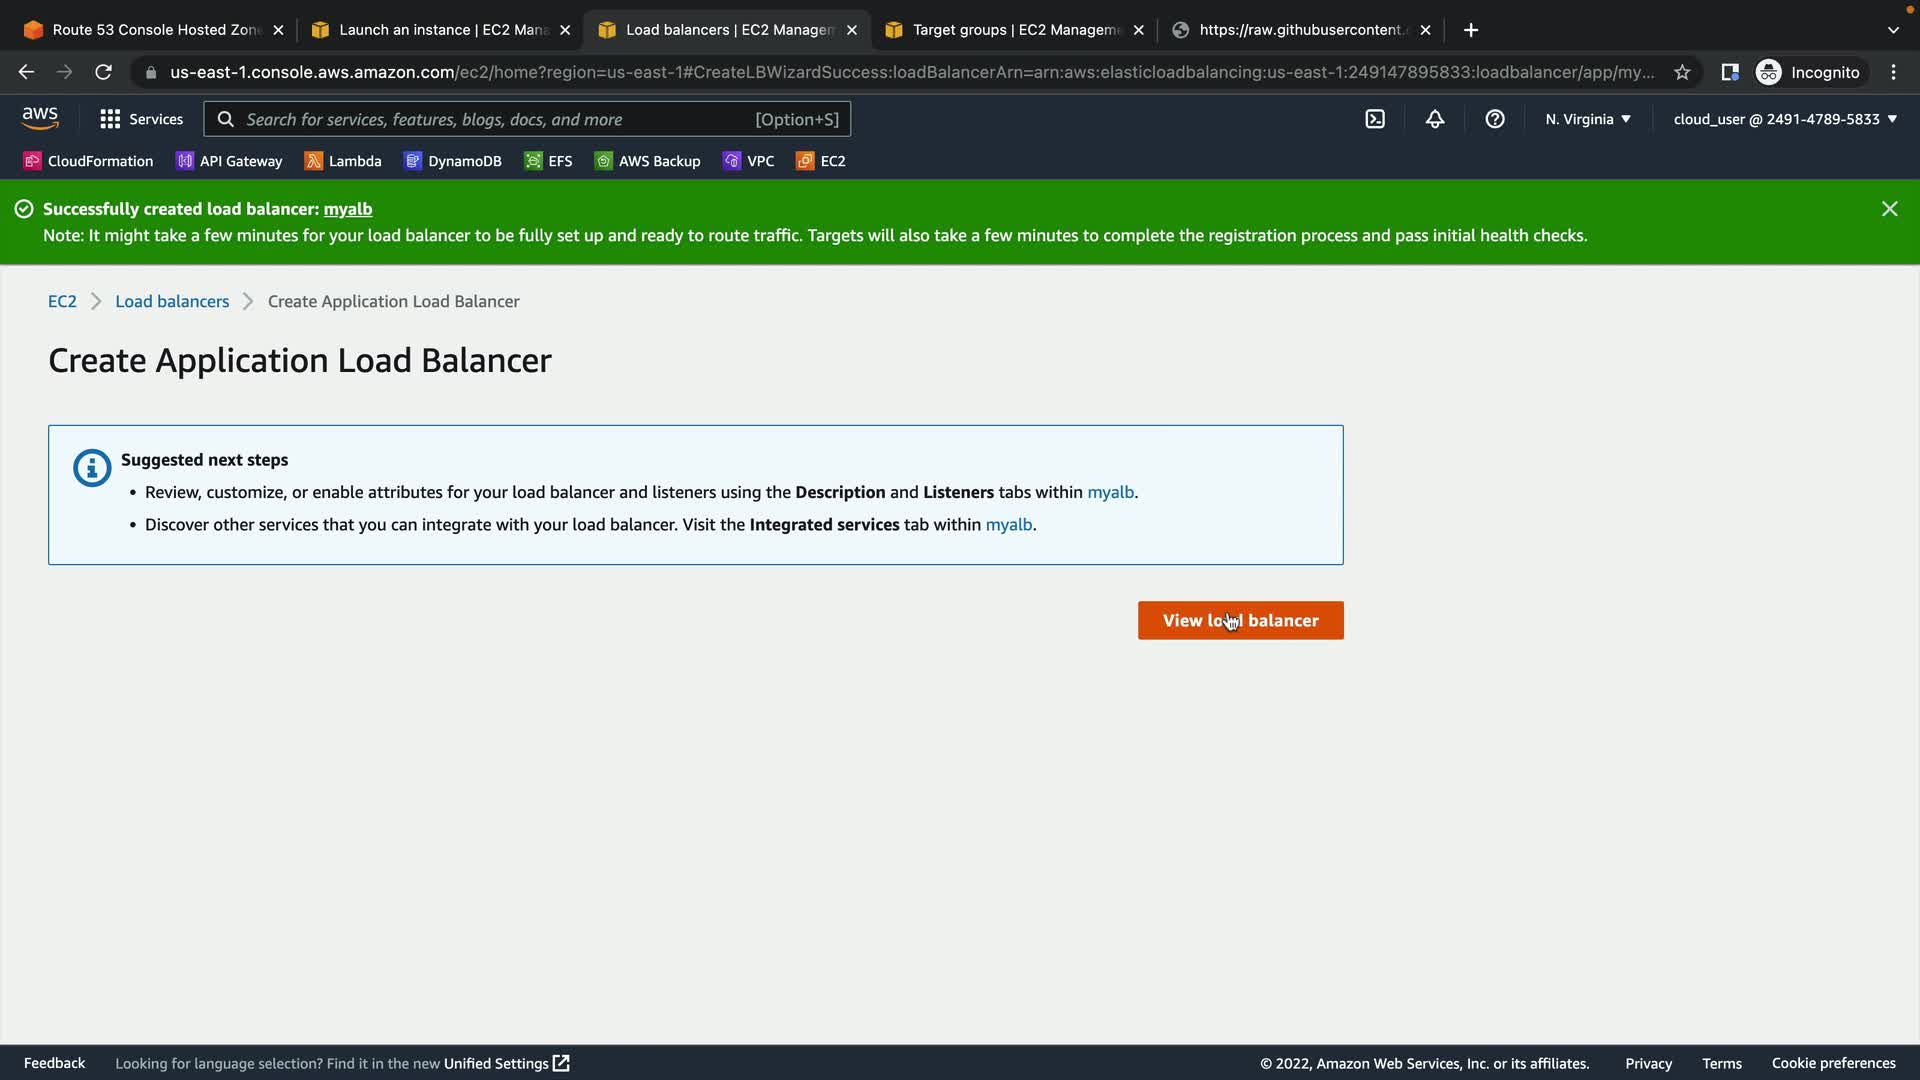Reload the current page
This screenshot has height=1080, width=1920.
(103, 72)
